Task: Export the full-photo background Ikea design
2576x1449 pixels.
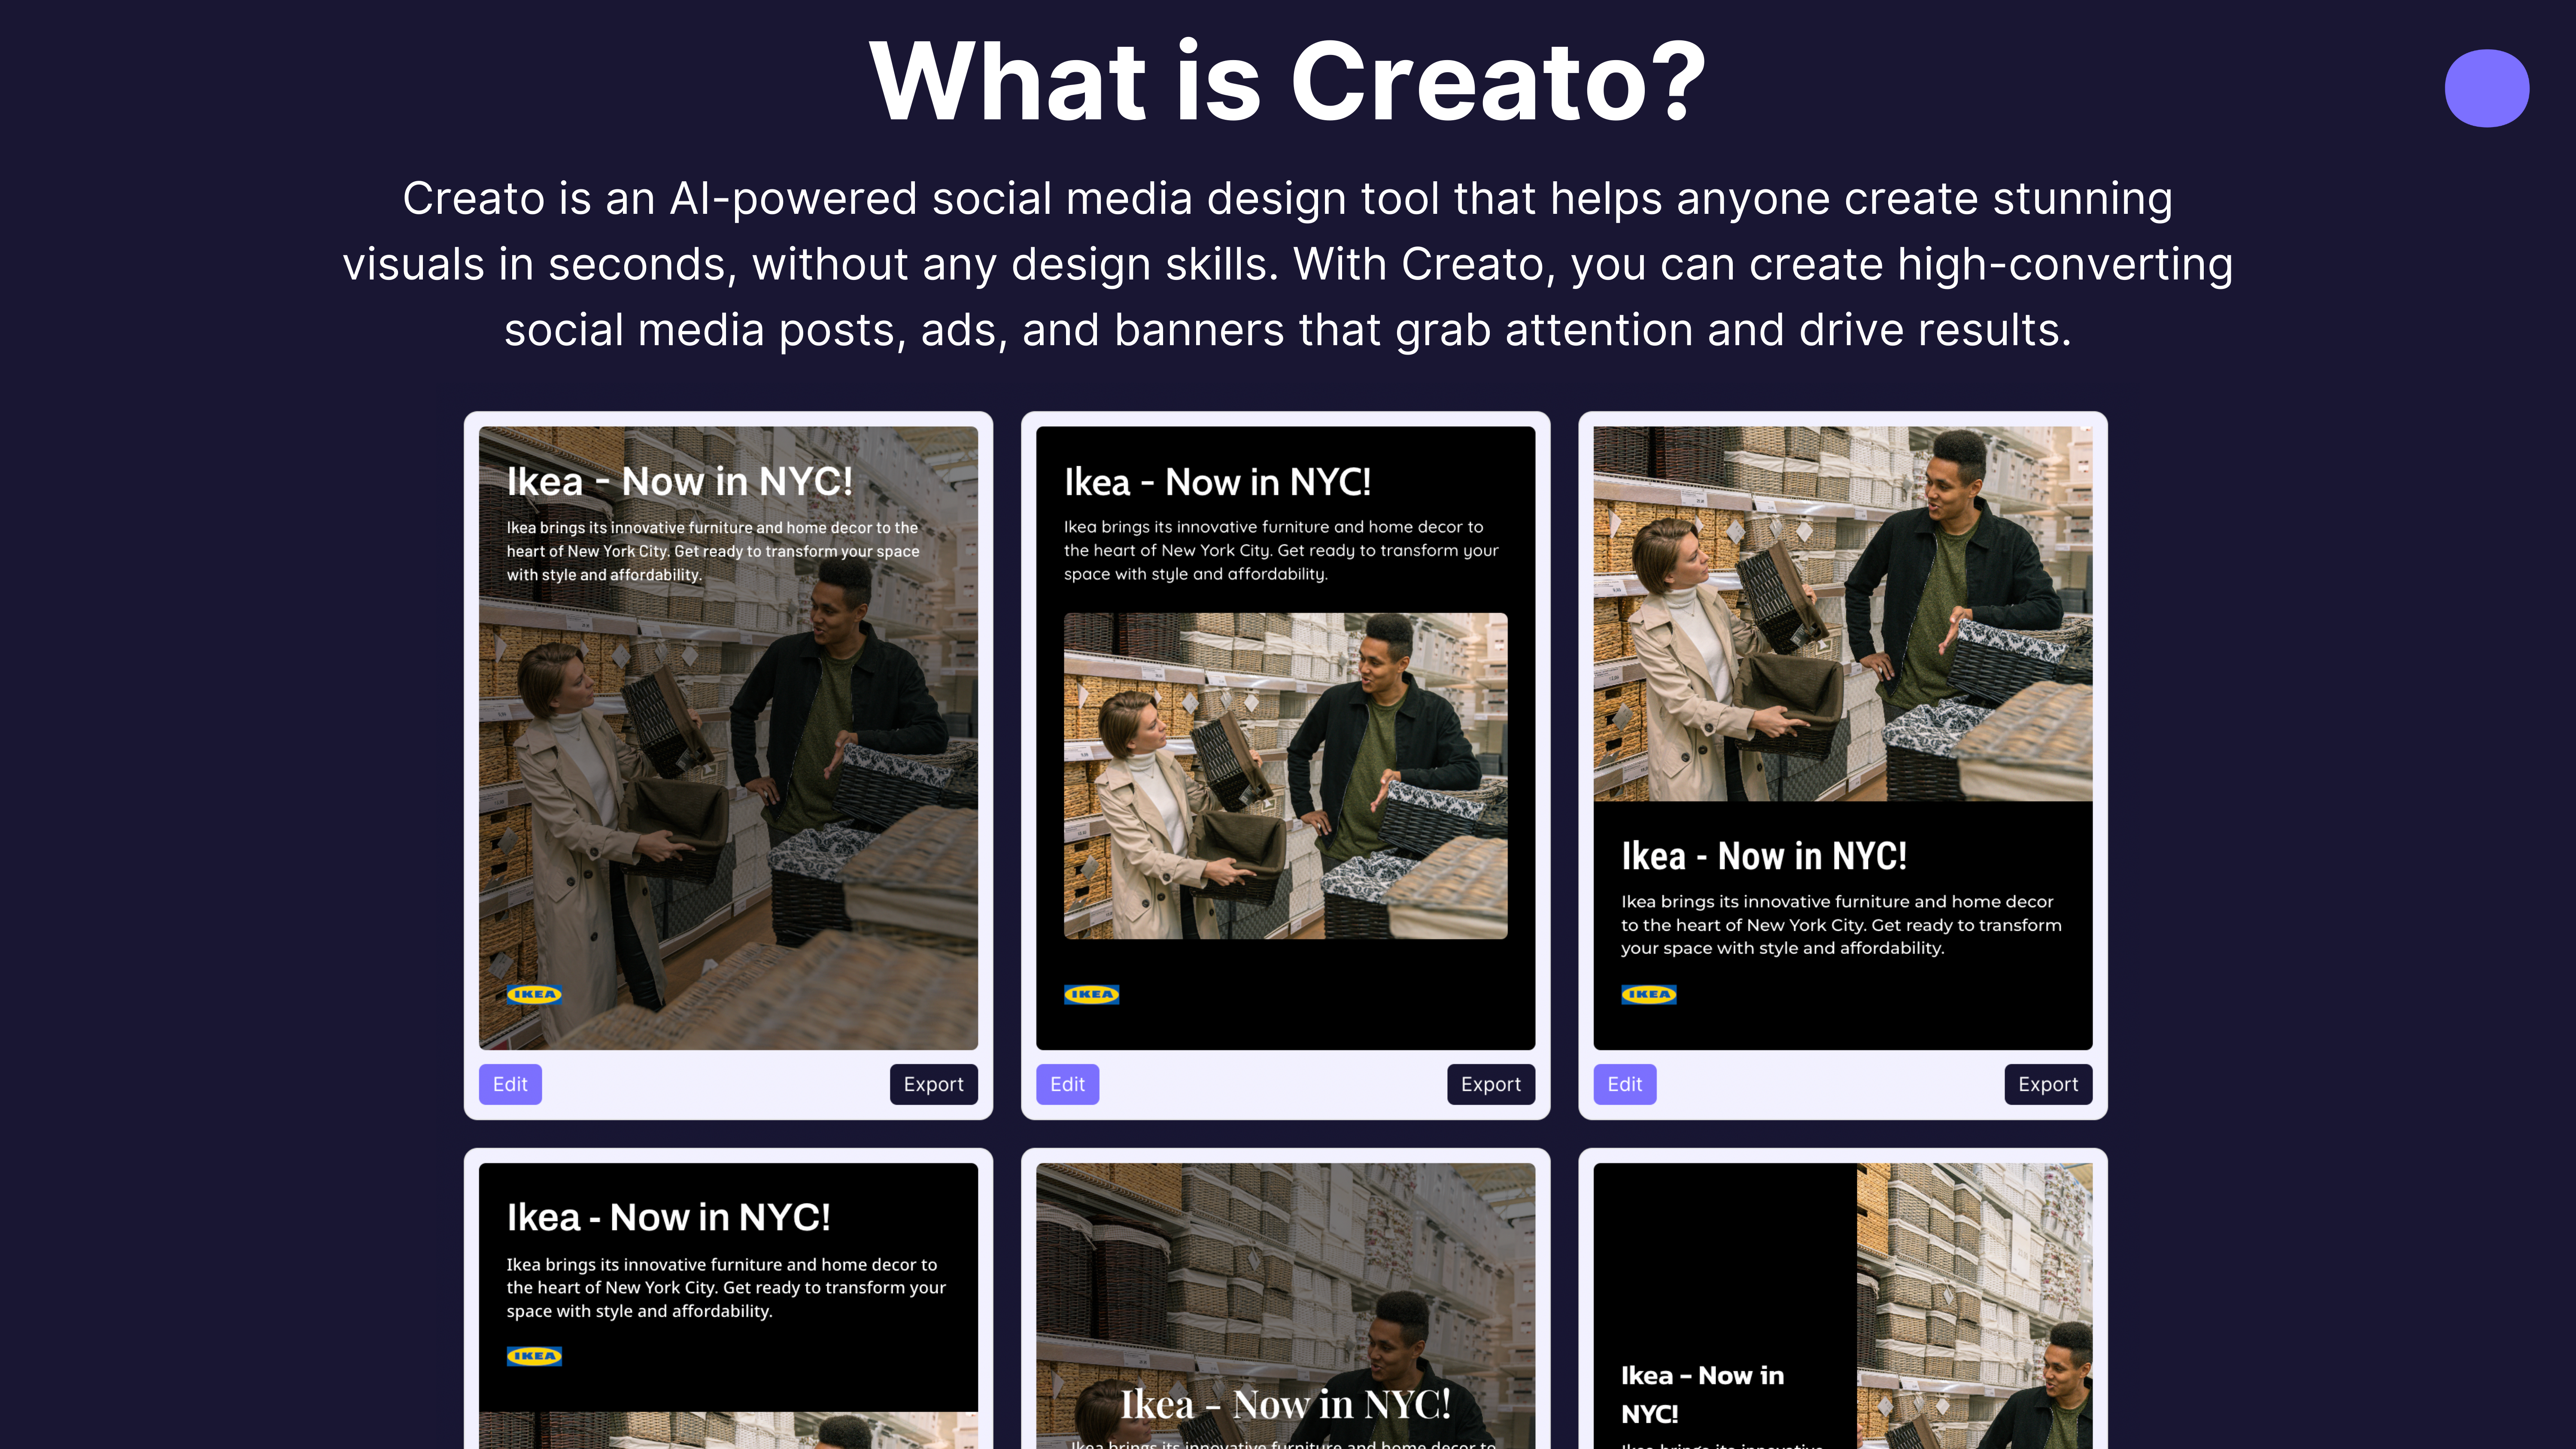Action: [x=933, y=1084]
